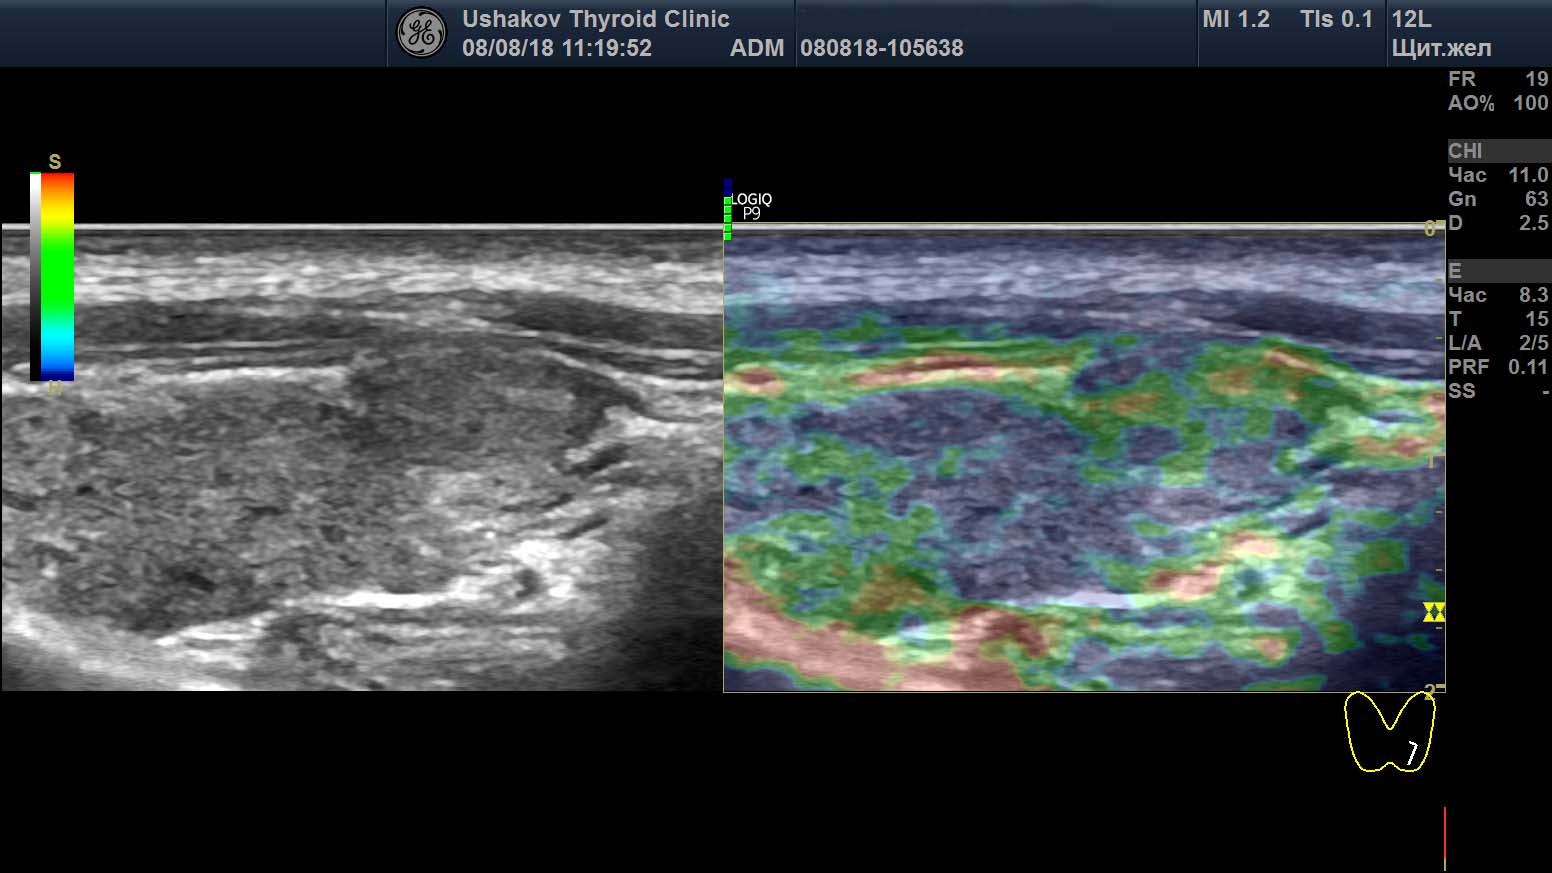Click the SS parameter row
This screenshot has width=1552, height=873.
click(x=1498, y=391)
